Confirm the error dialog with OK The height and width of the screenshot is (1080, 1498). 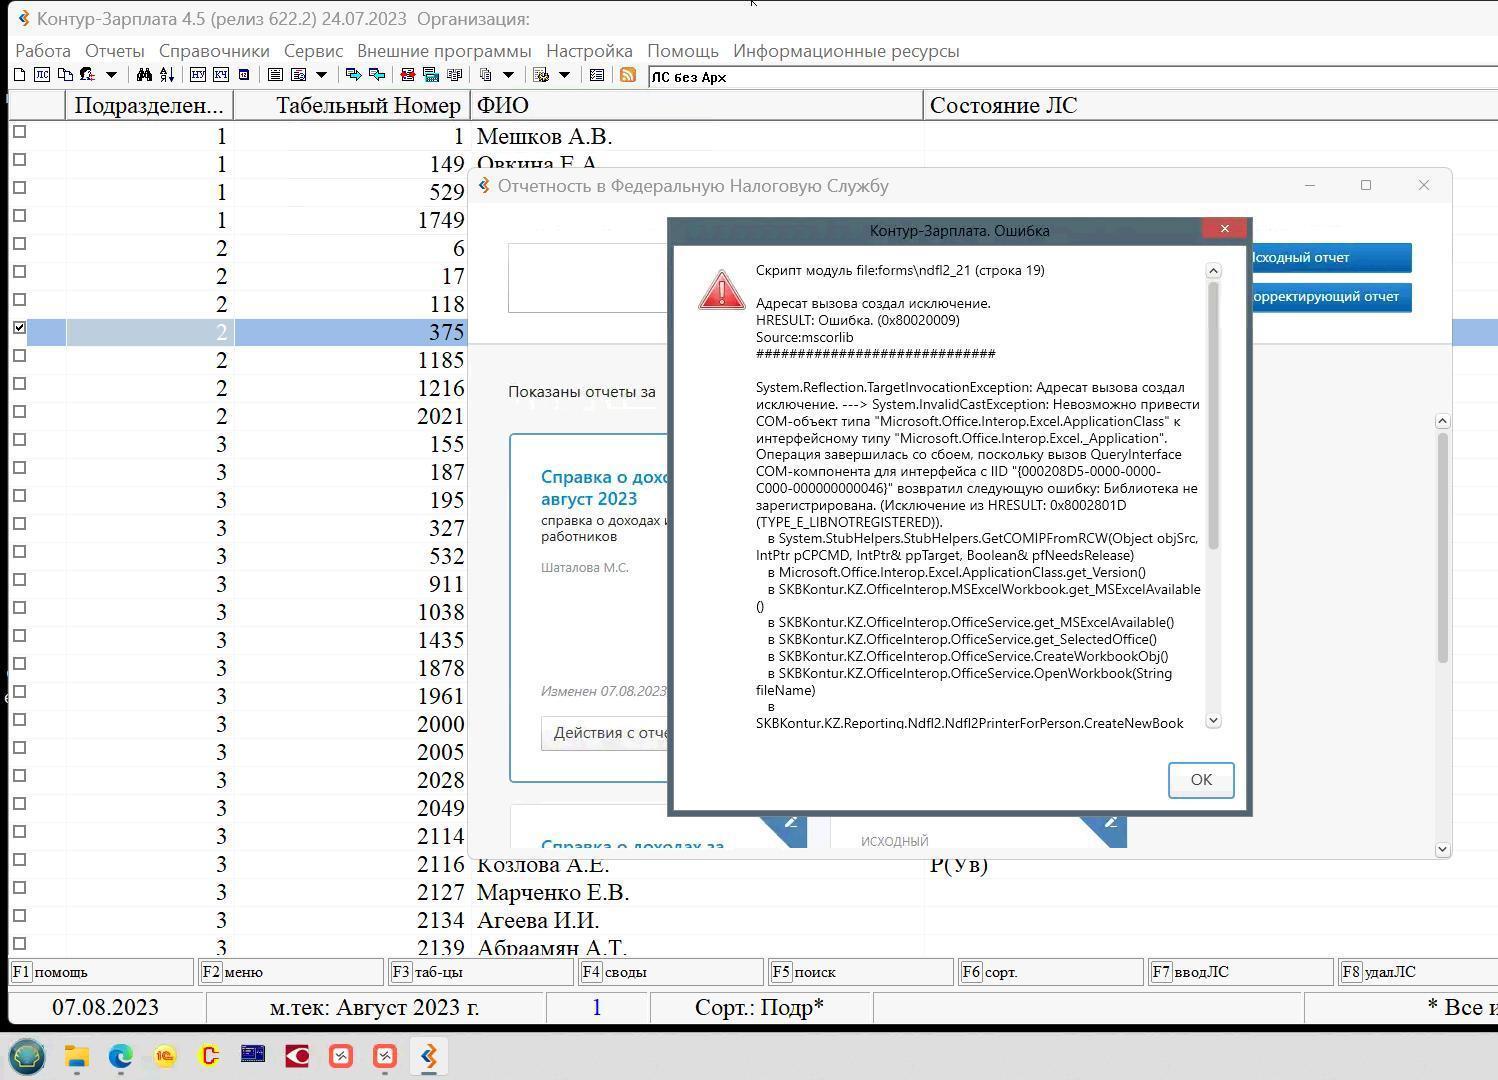pos(1201,780)
